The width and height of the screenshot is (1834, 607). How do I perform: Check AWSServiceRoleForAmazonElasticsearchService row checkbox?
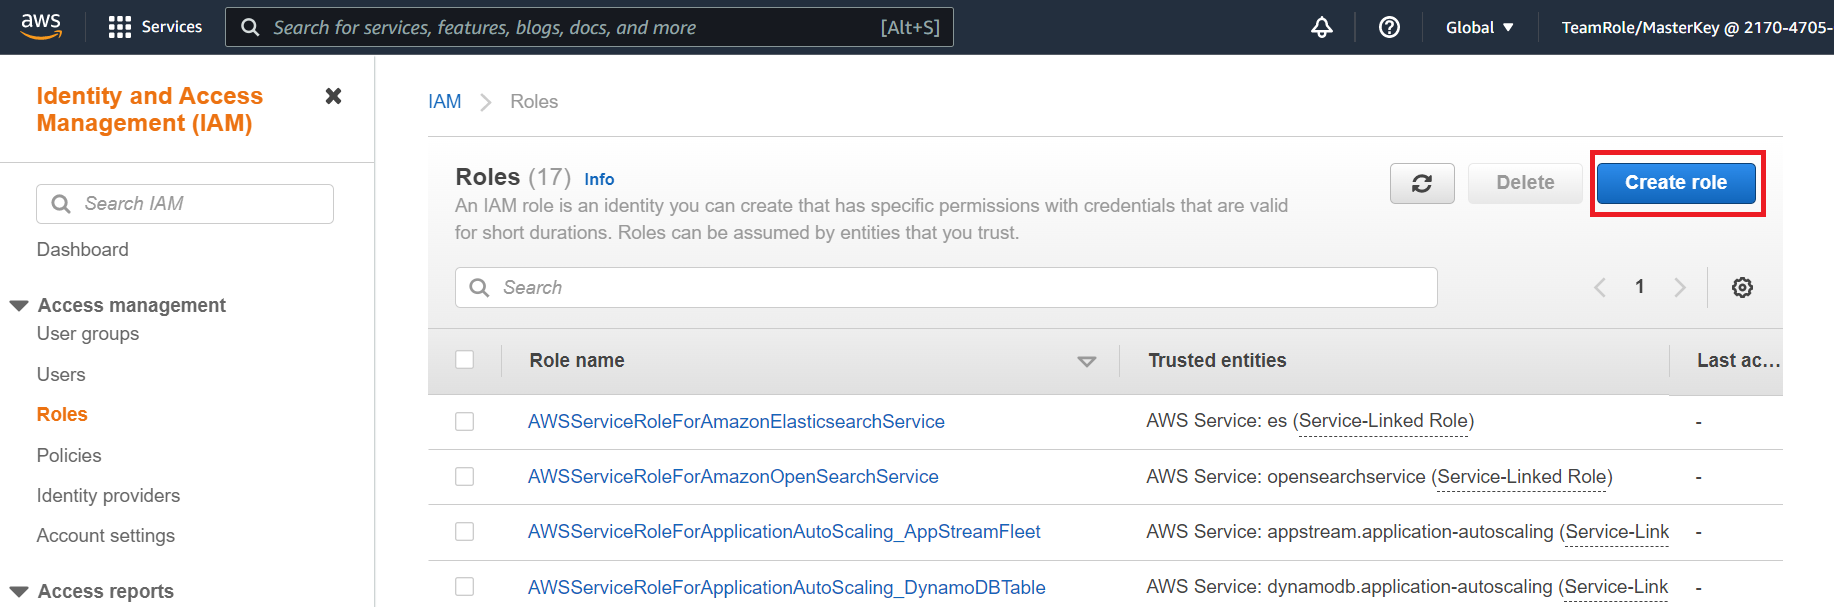click(465, 422)
